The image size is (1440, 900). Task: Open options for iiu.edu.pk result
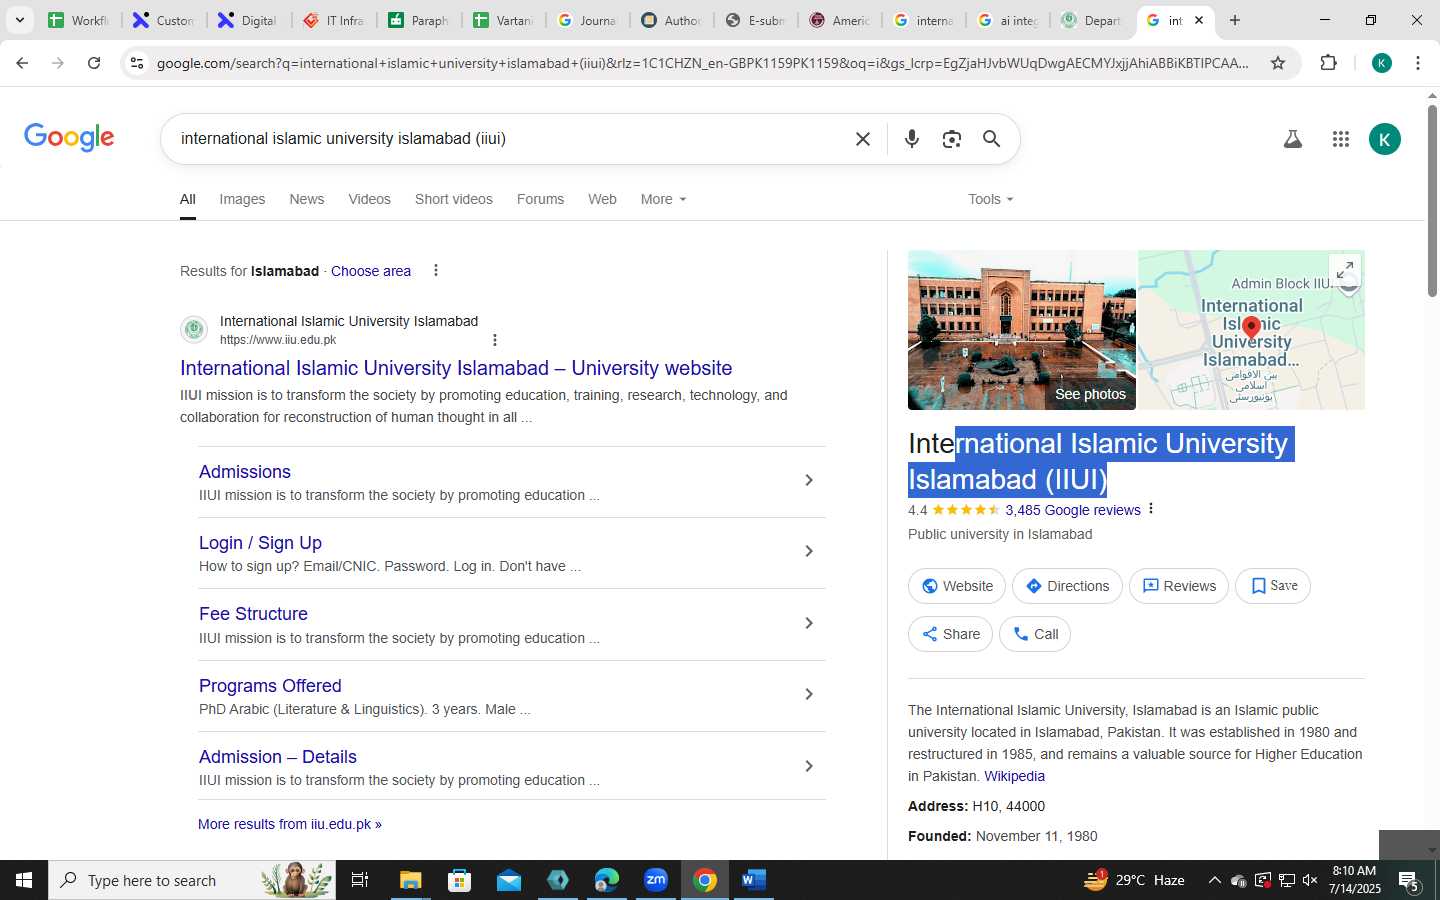tap(494, 340)
